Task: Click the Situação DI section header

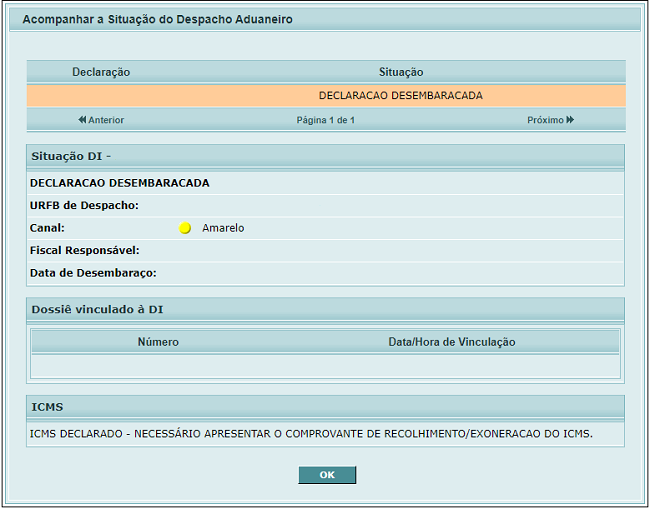Action: 325,156
